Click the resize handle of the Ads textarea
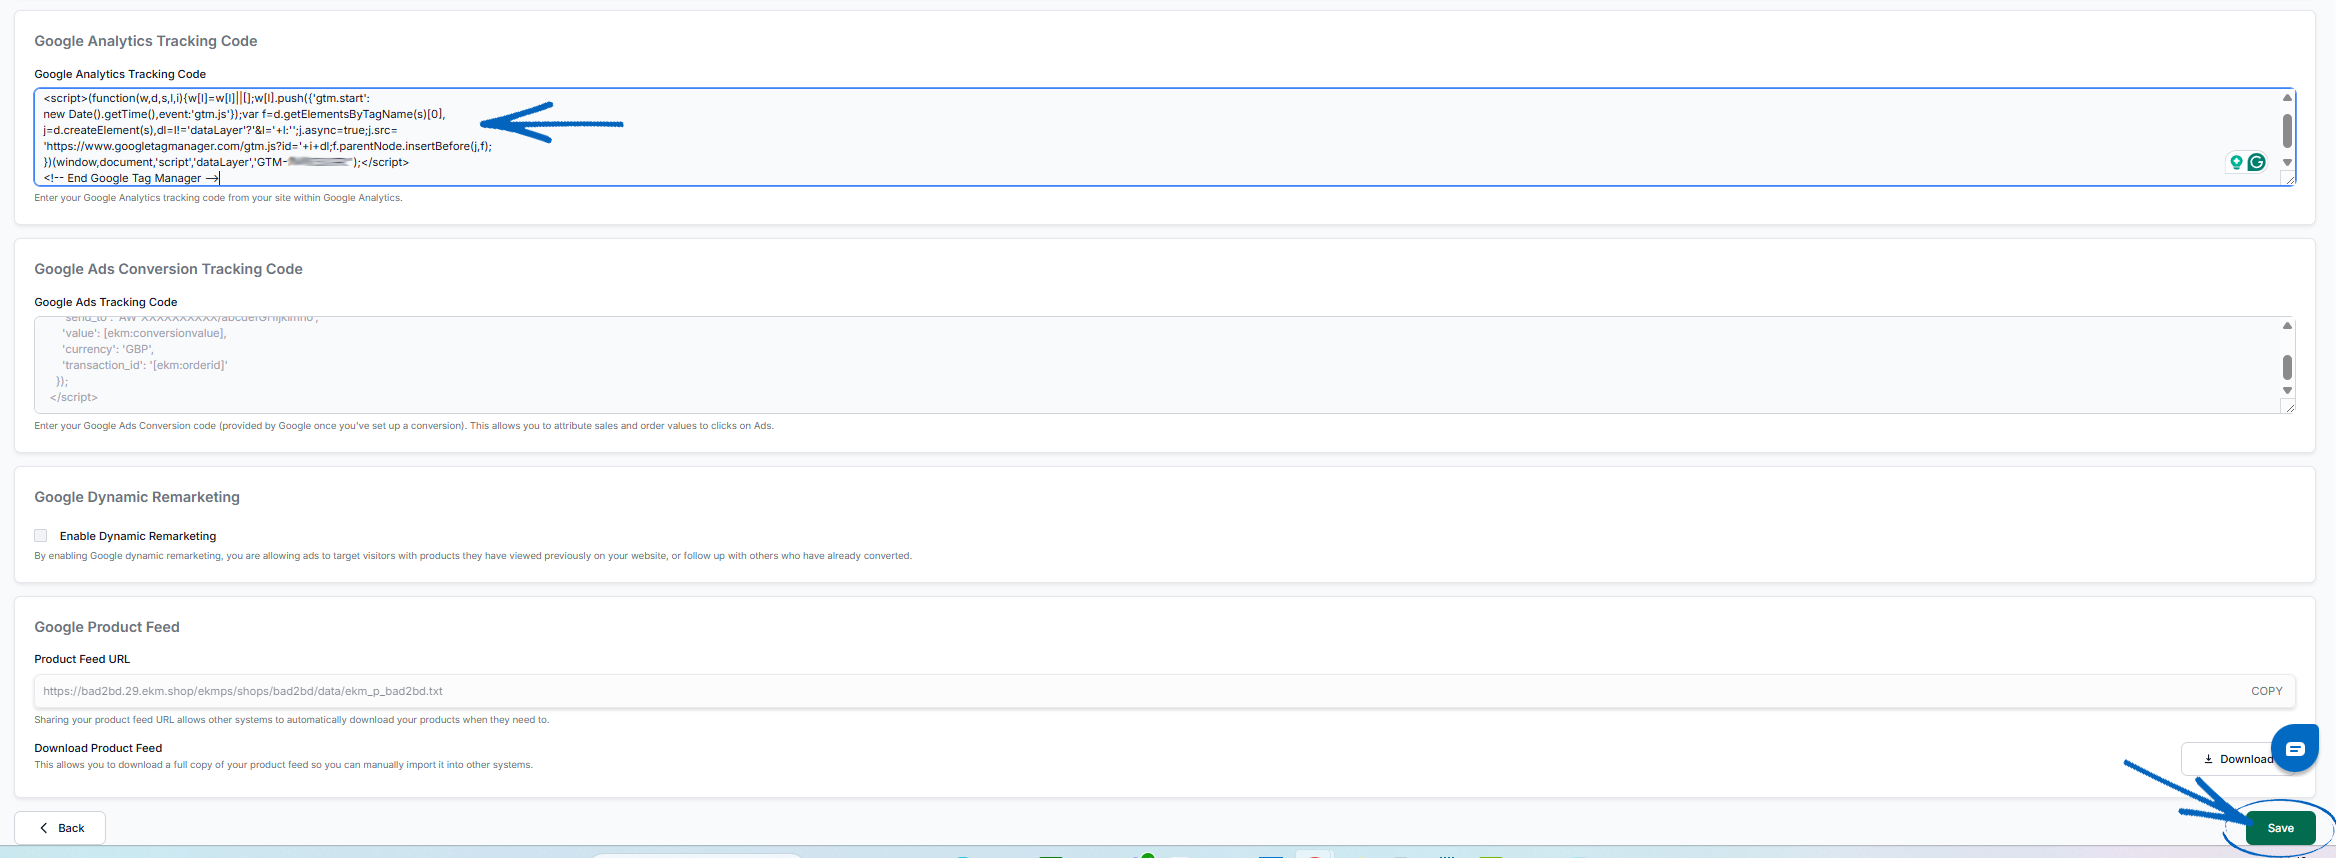Screen dimensions: 2336x858 2288,406
